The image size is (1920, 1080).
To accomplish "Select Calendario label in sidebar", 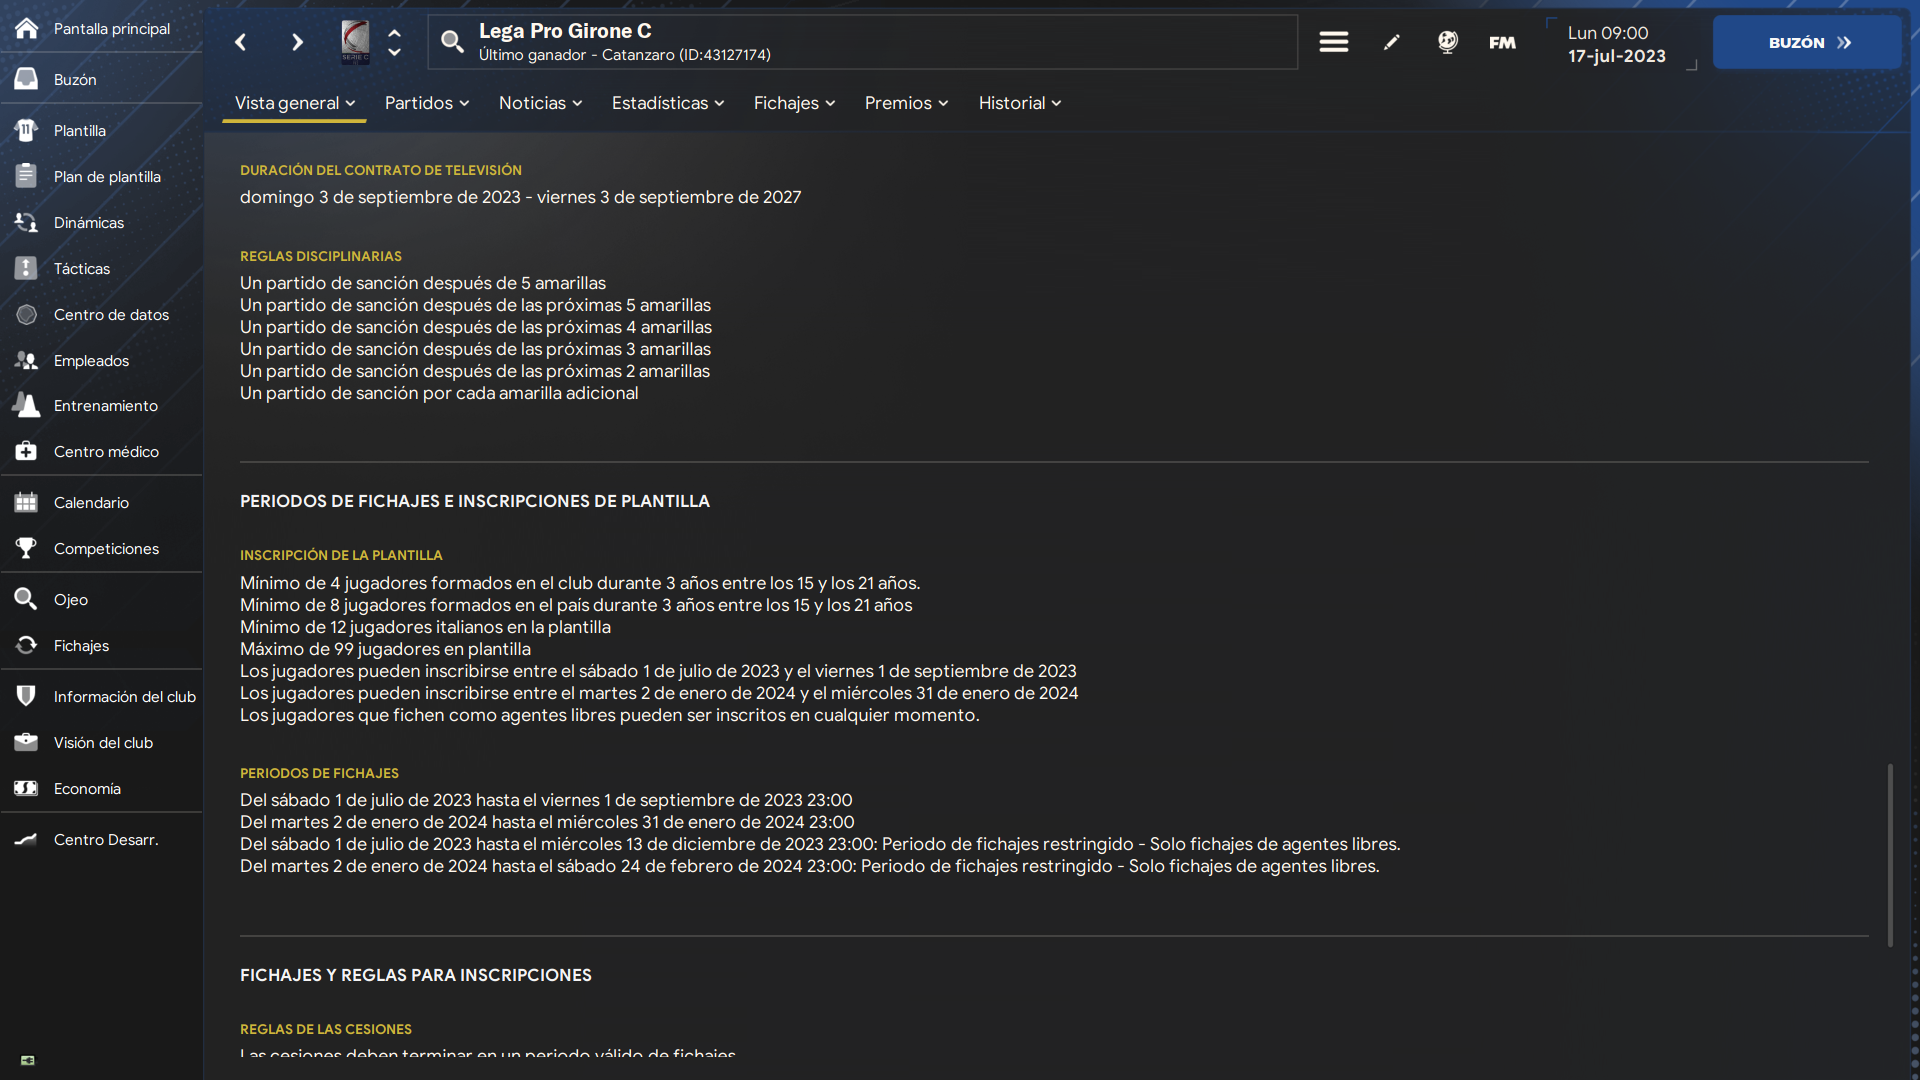I will click(91, 502).
